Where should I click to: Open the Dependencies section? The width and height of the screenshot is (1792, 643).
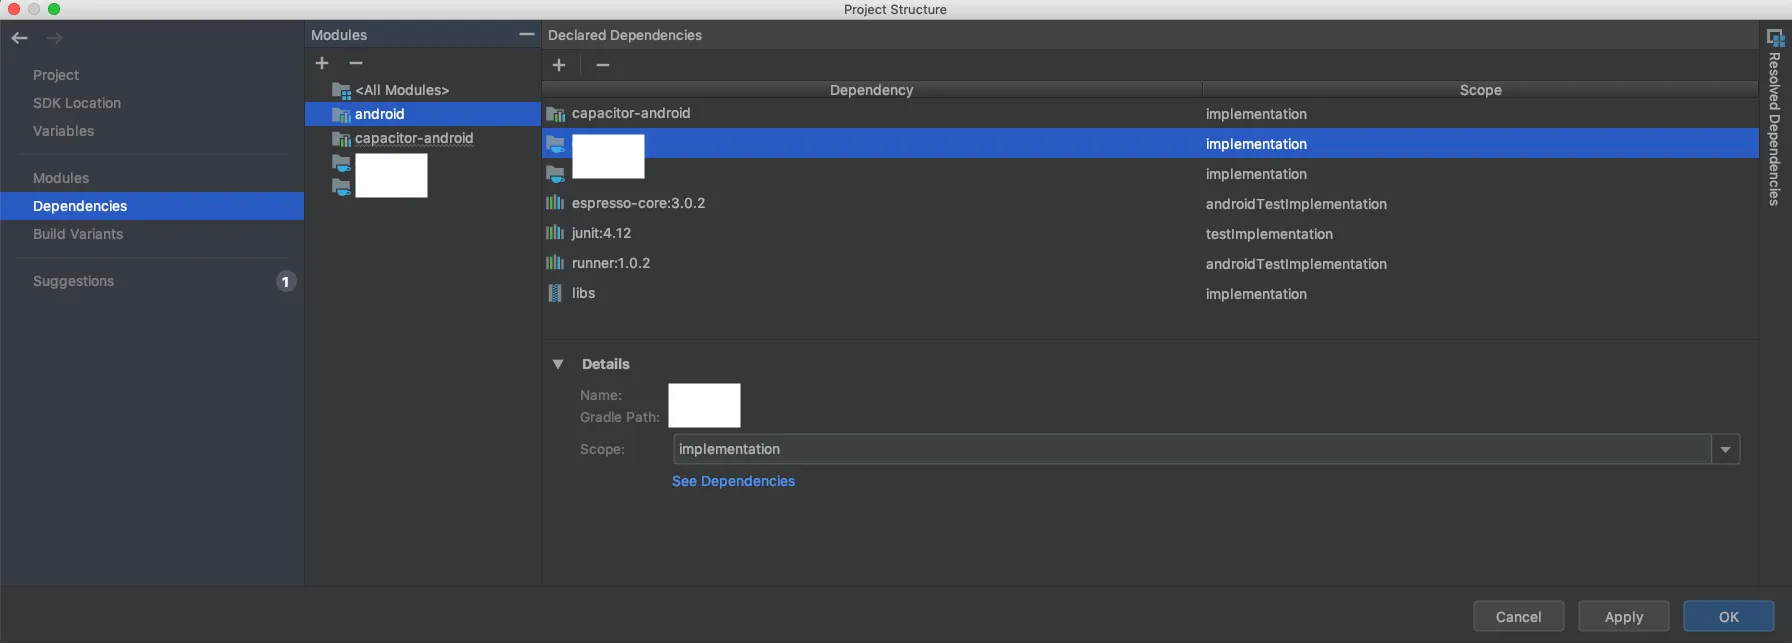coord(152,206)
